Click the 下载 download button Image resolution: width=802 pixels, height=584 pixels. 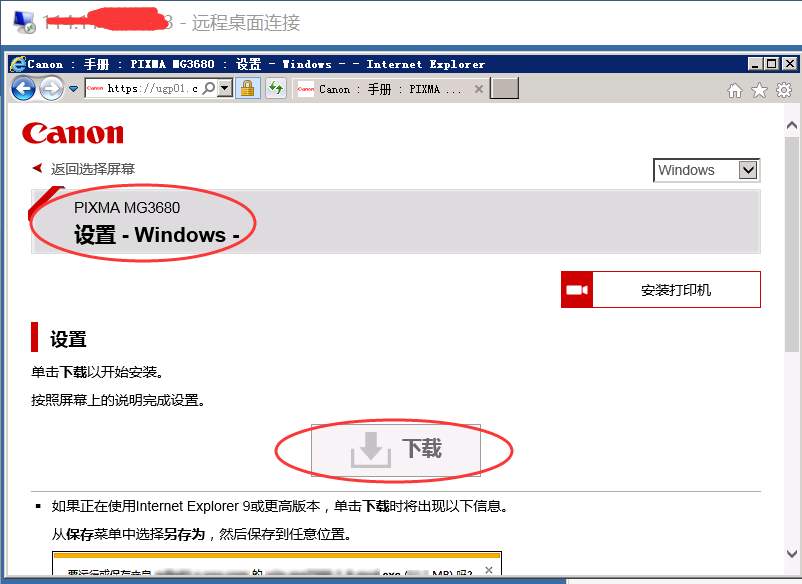[395, 450]
